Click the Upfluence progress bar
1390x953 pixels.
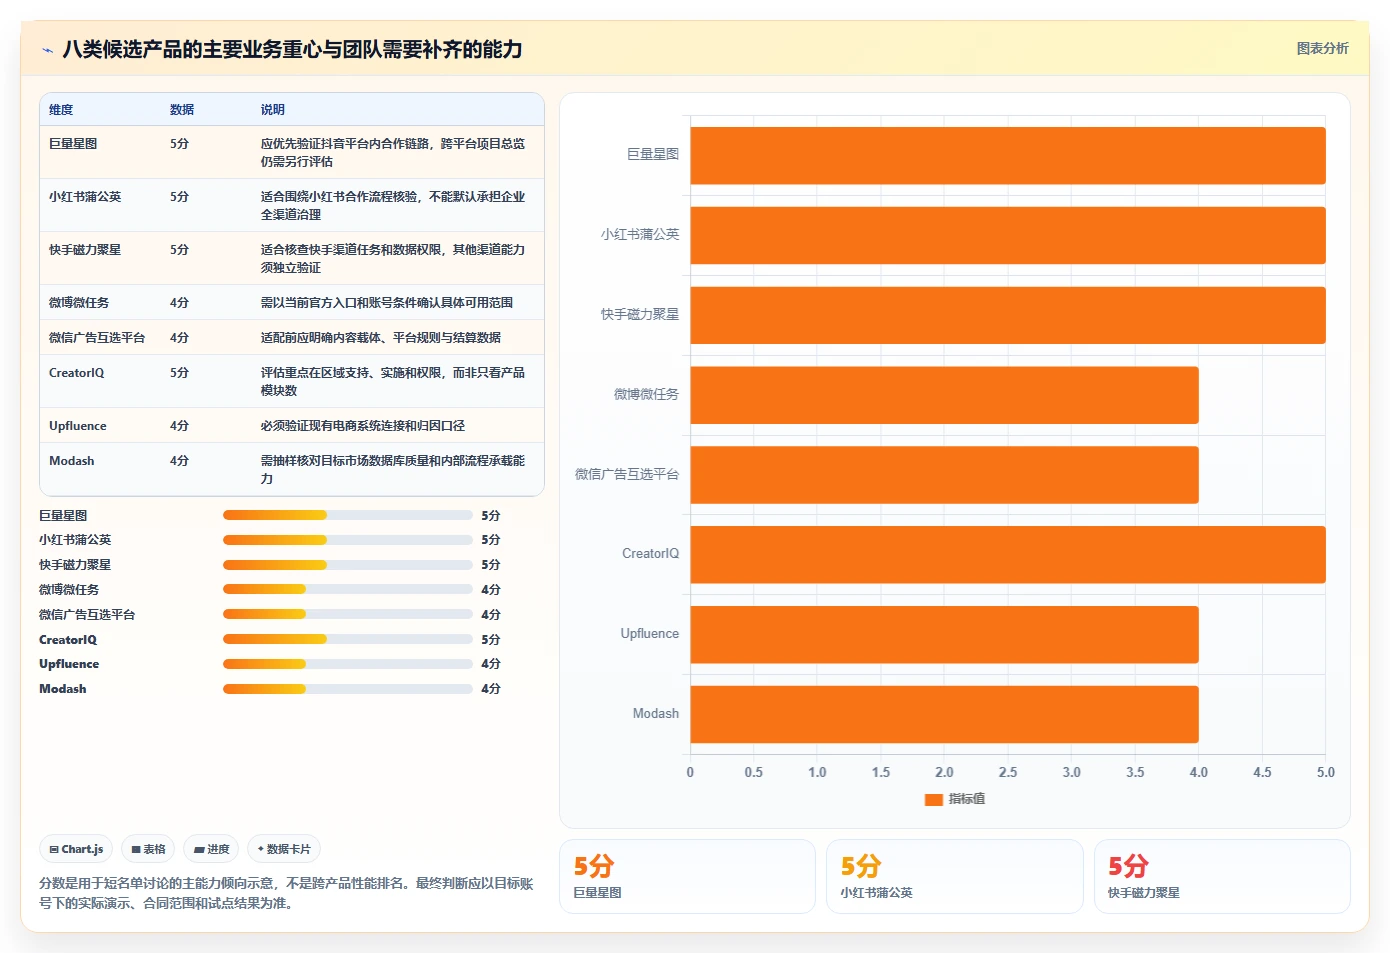point(347,664)
